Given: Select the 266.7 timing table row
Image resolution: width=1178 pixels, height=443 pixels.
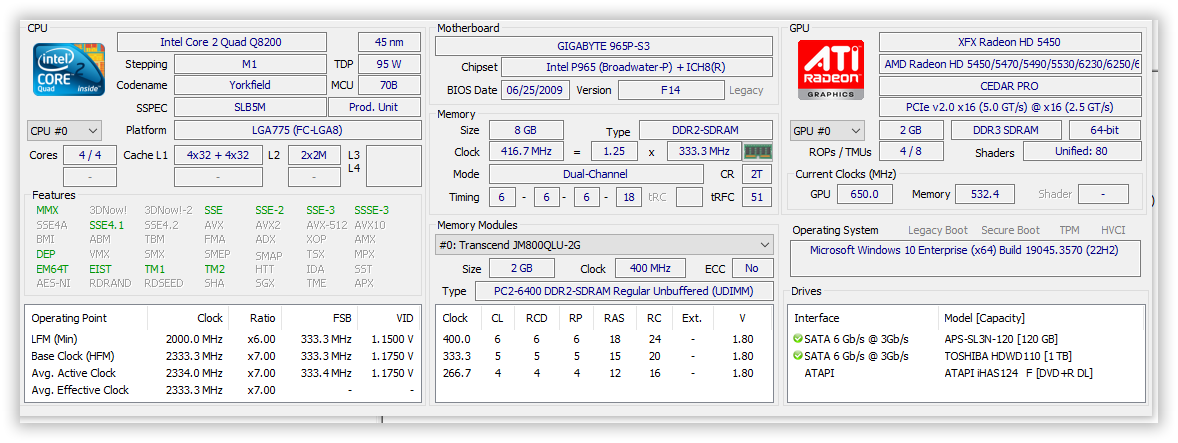Looking at the screenshot, I should tap(604, 373).
